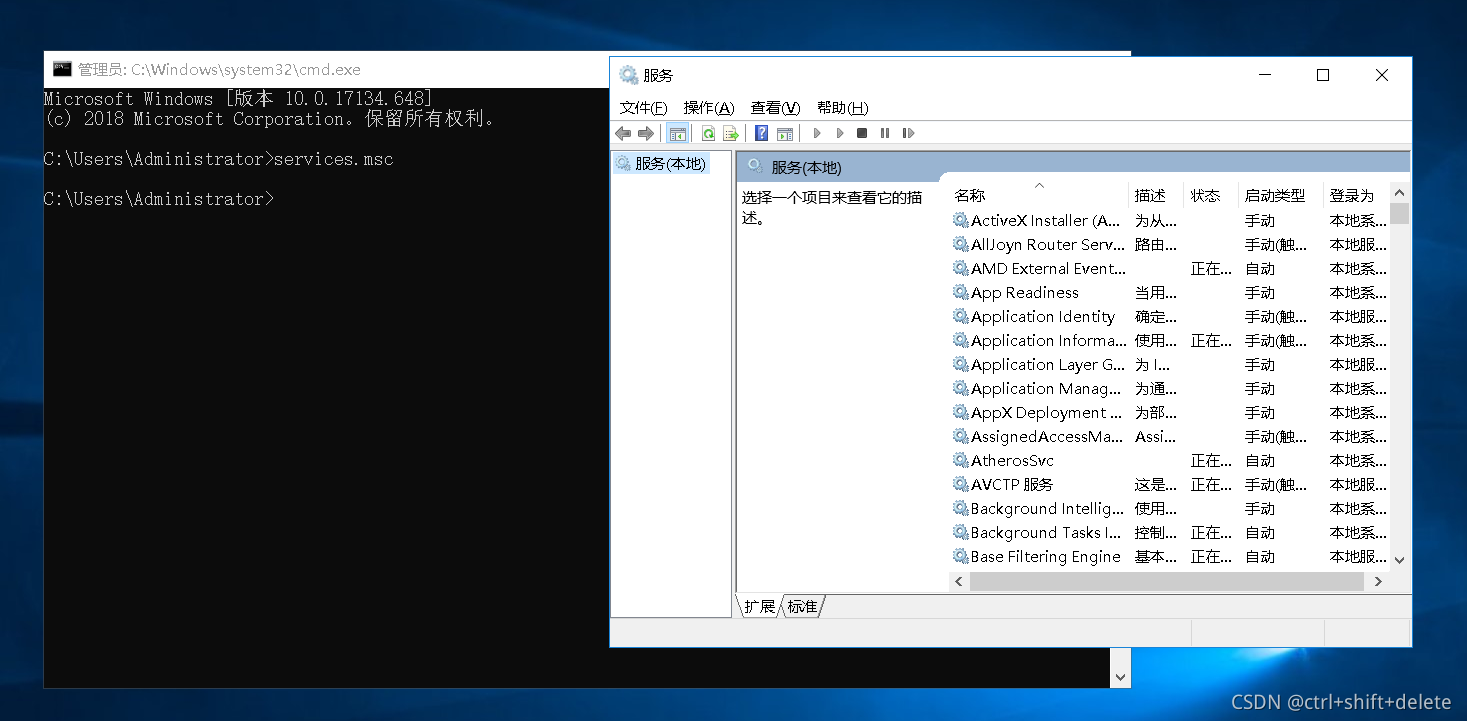This screenshot has height=721, width=1467.
Task: Click the gear icon beside Base Filtering Engine
Action: tap(961, 556)
